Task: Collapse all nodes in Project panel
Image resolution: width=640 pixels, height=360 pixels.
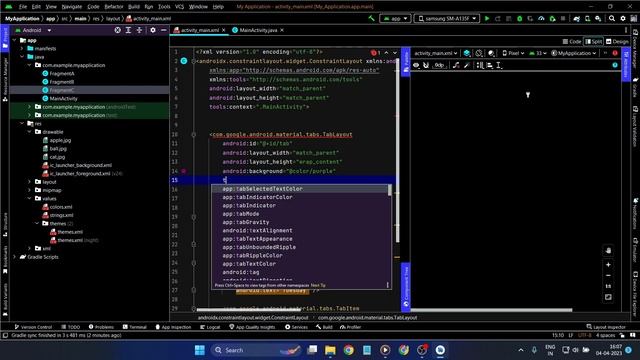Action: 139,30
